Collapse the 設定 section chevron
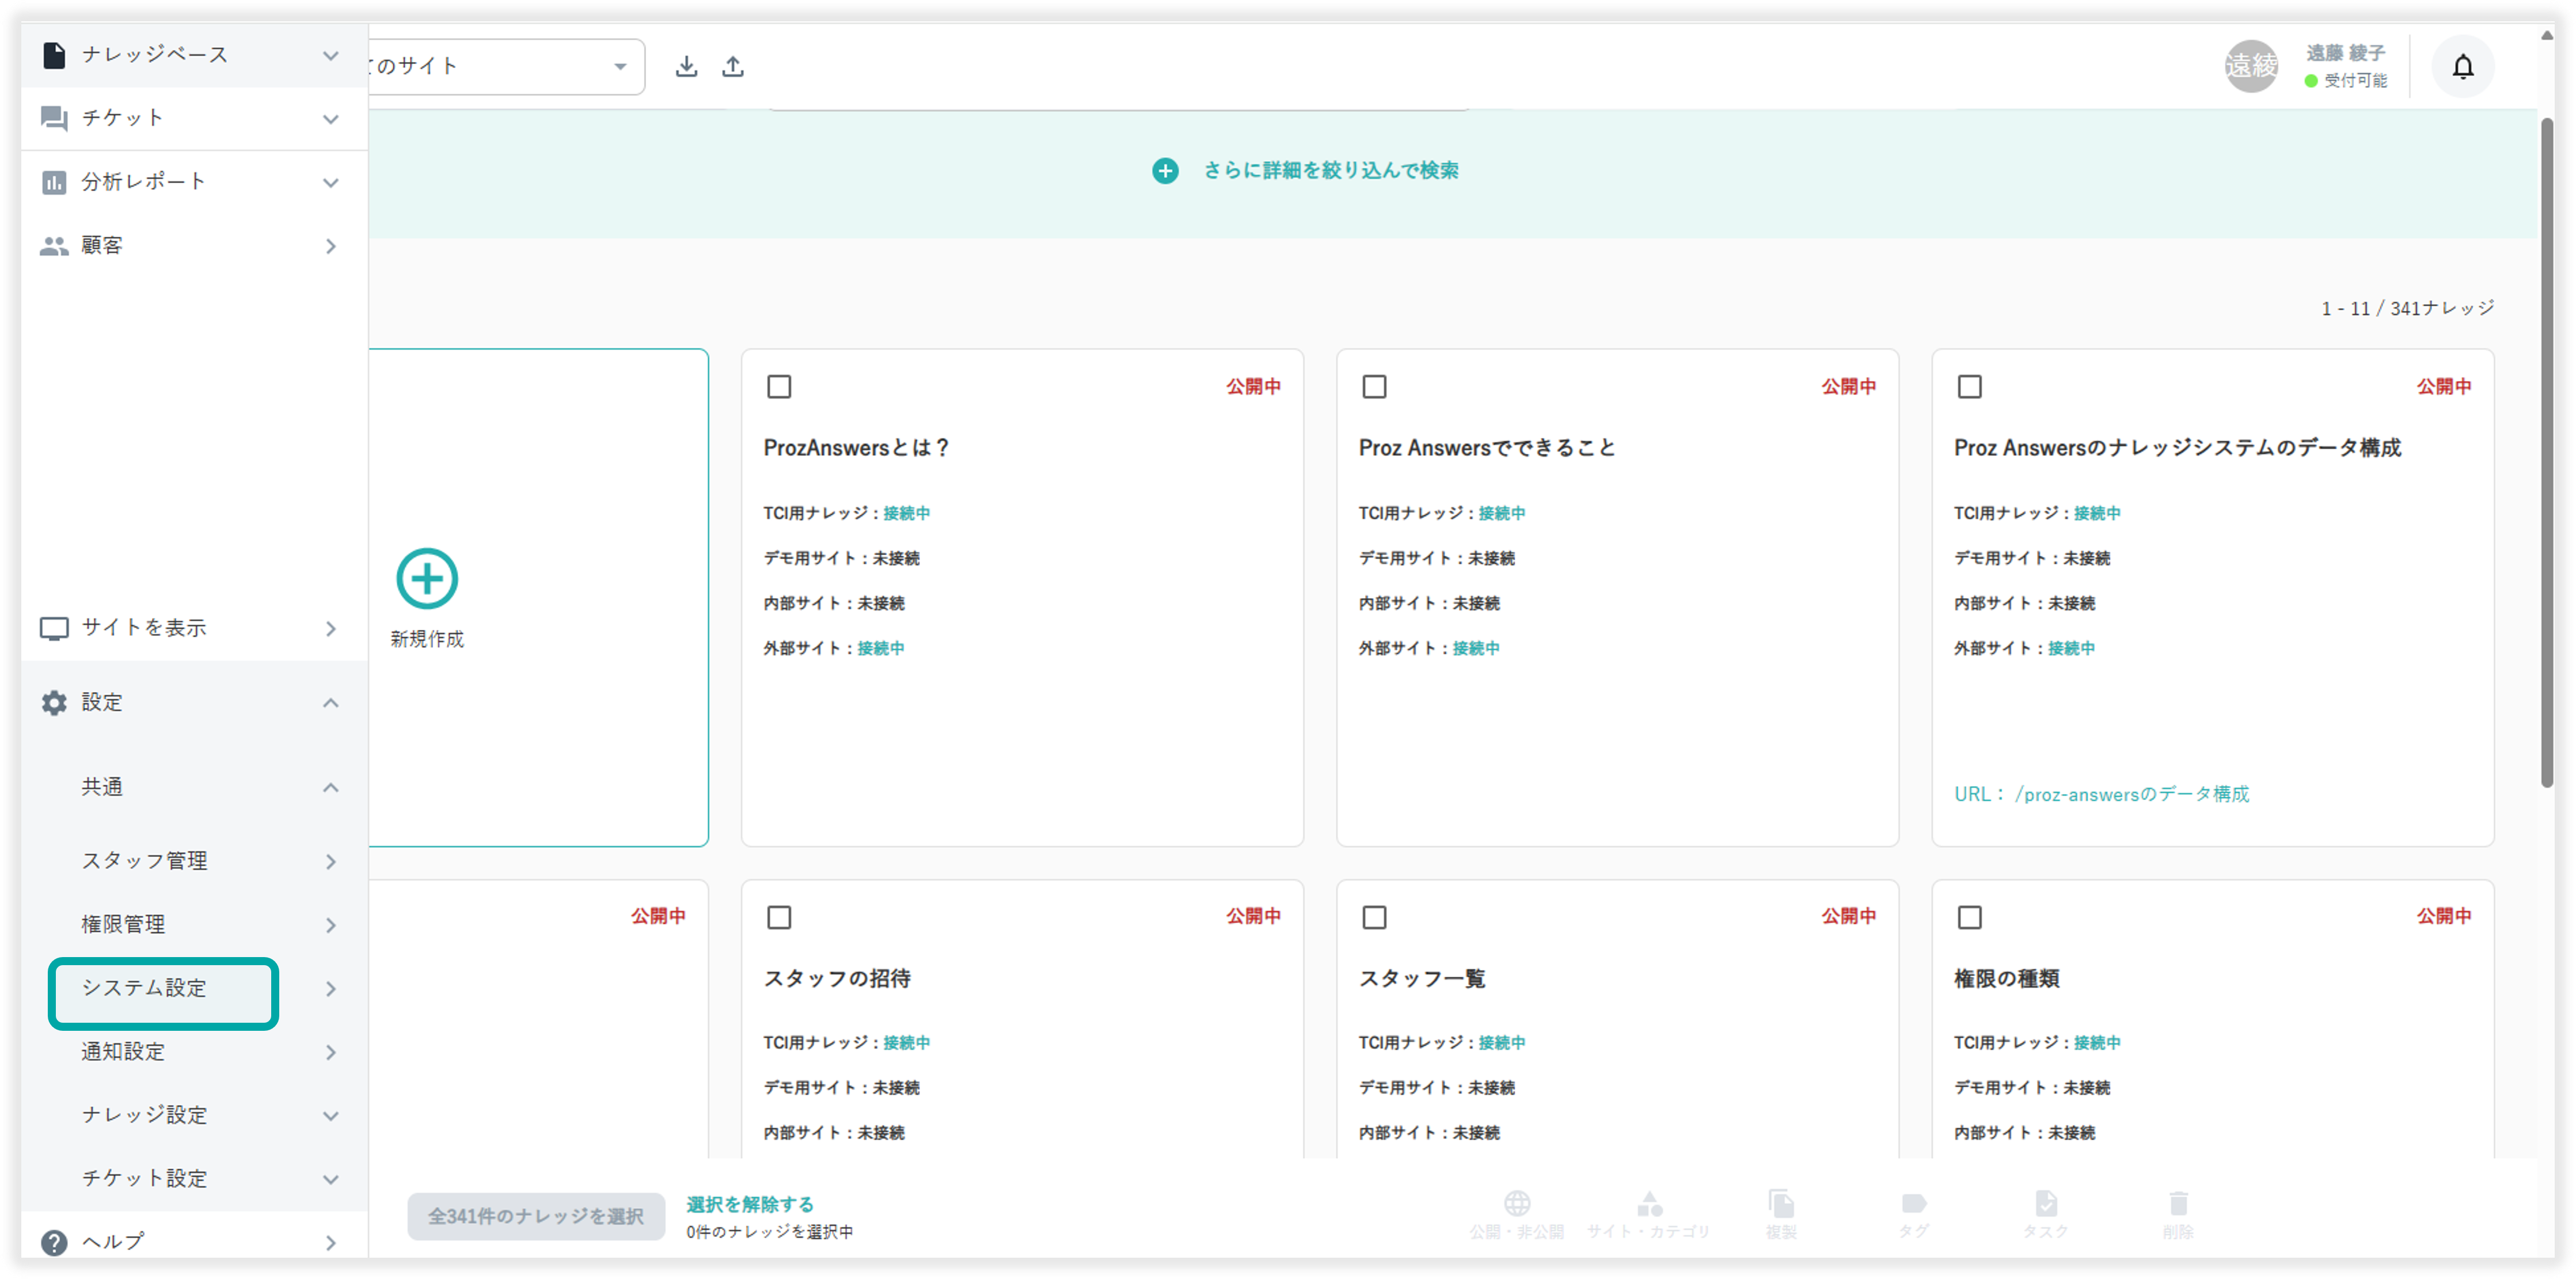This screenshot has width=2576, height=1279. point(331,703)
